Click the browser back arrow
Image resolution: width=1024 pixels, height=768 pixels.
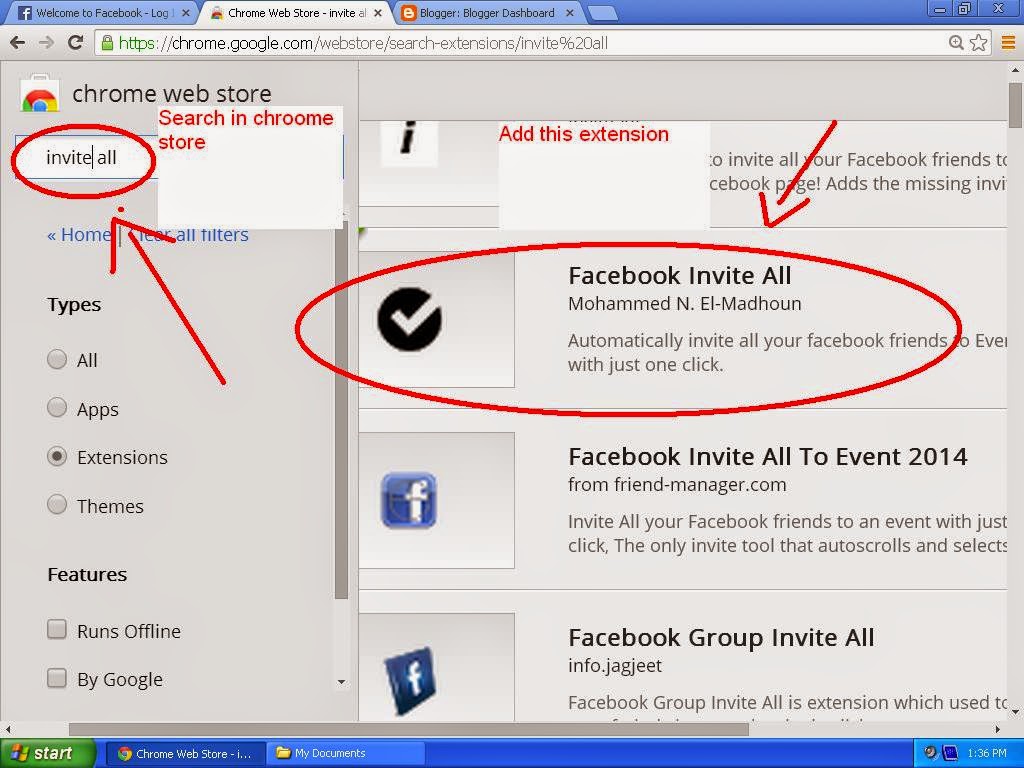(18, 43)
